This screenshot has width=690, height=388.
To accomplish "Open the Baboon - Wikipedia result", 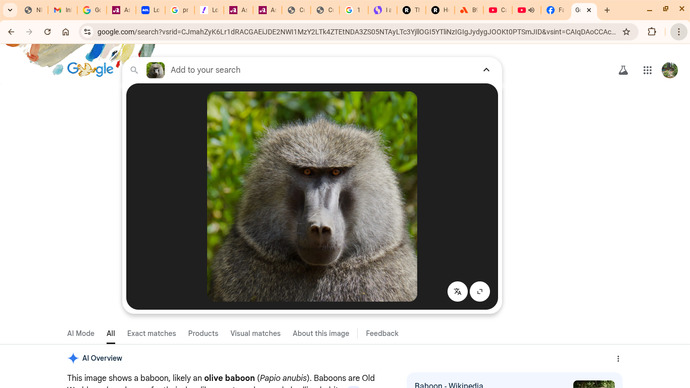I will pos(448,385).
